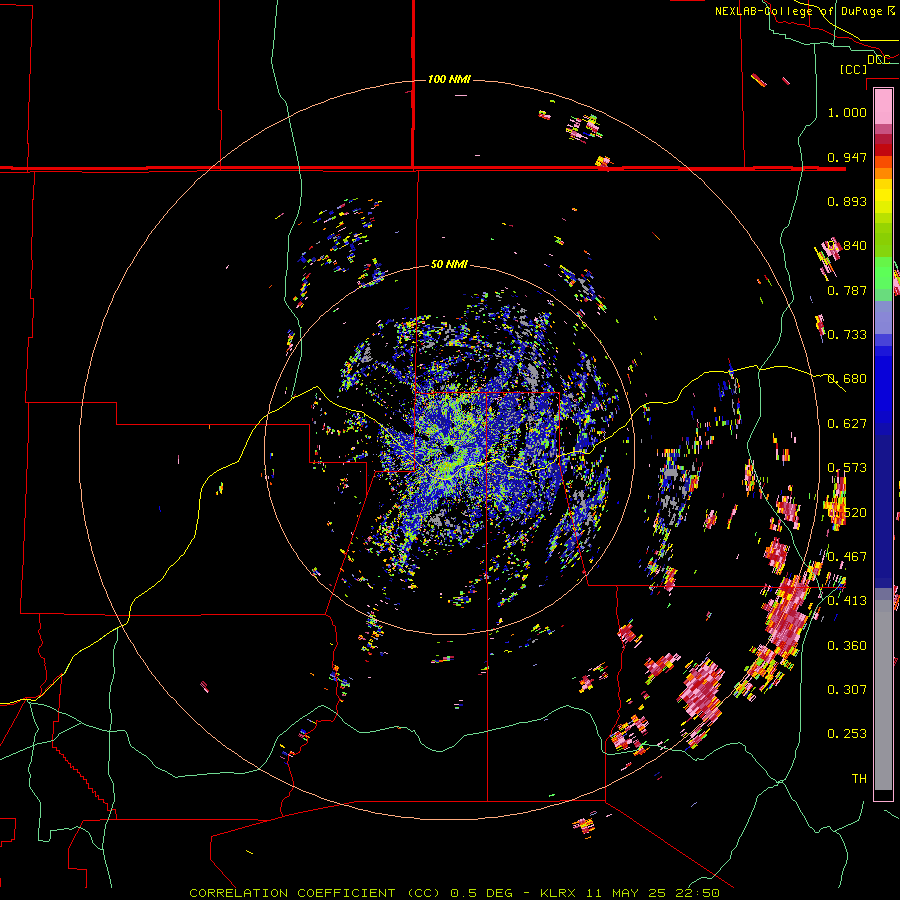Click the black radar site dot at center
Image resolution: width=900 pixels, height=900 pixels.
pos(449,449)
